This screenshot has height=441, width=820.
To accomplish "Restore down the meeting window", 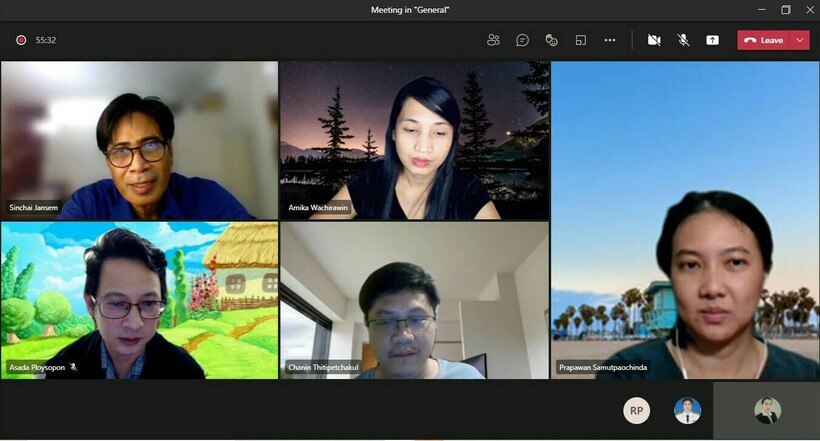I will pos(785,10).
